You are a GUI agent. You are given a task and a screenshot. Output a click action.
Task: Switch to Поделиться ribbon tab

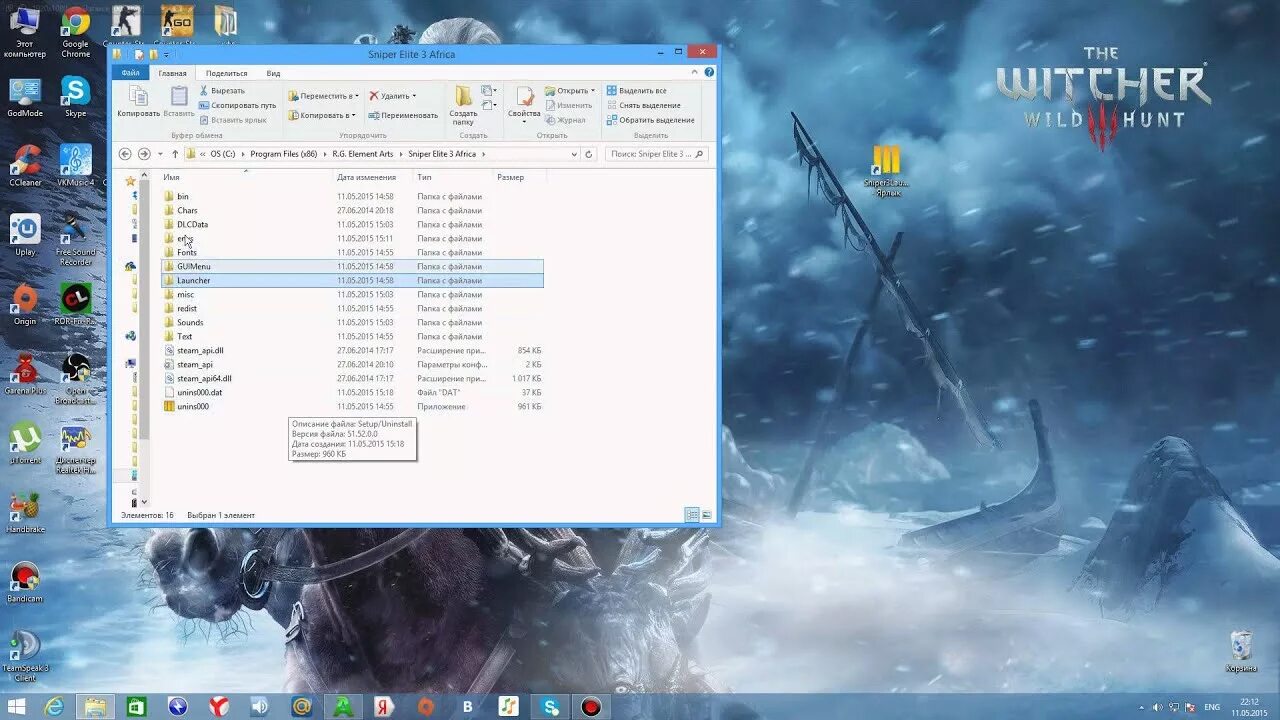point(226,73)
